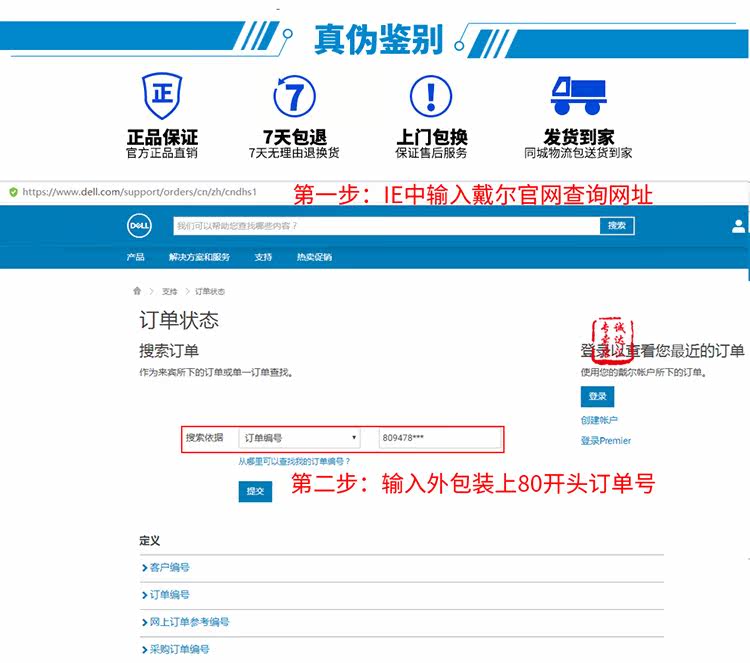Go to 支持 breadcrumb link
This screenshot has width=750, height=663.
pos(169,291)
